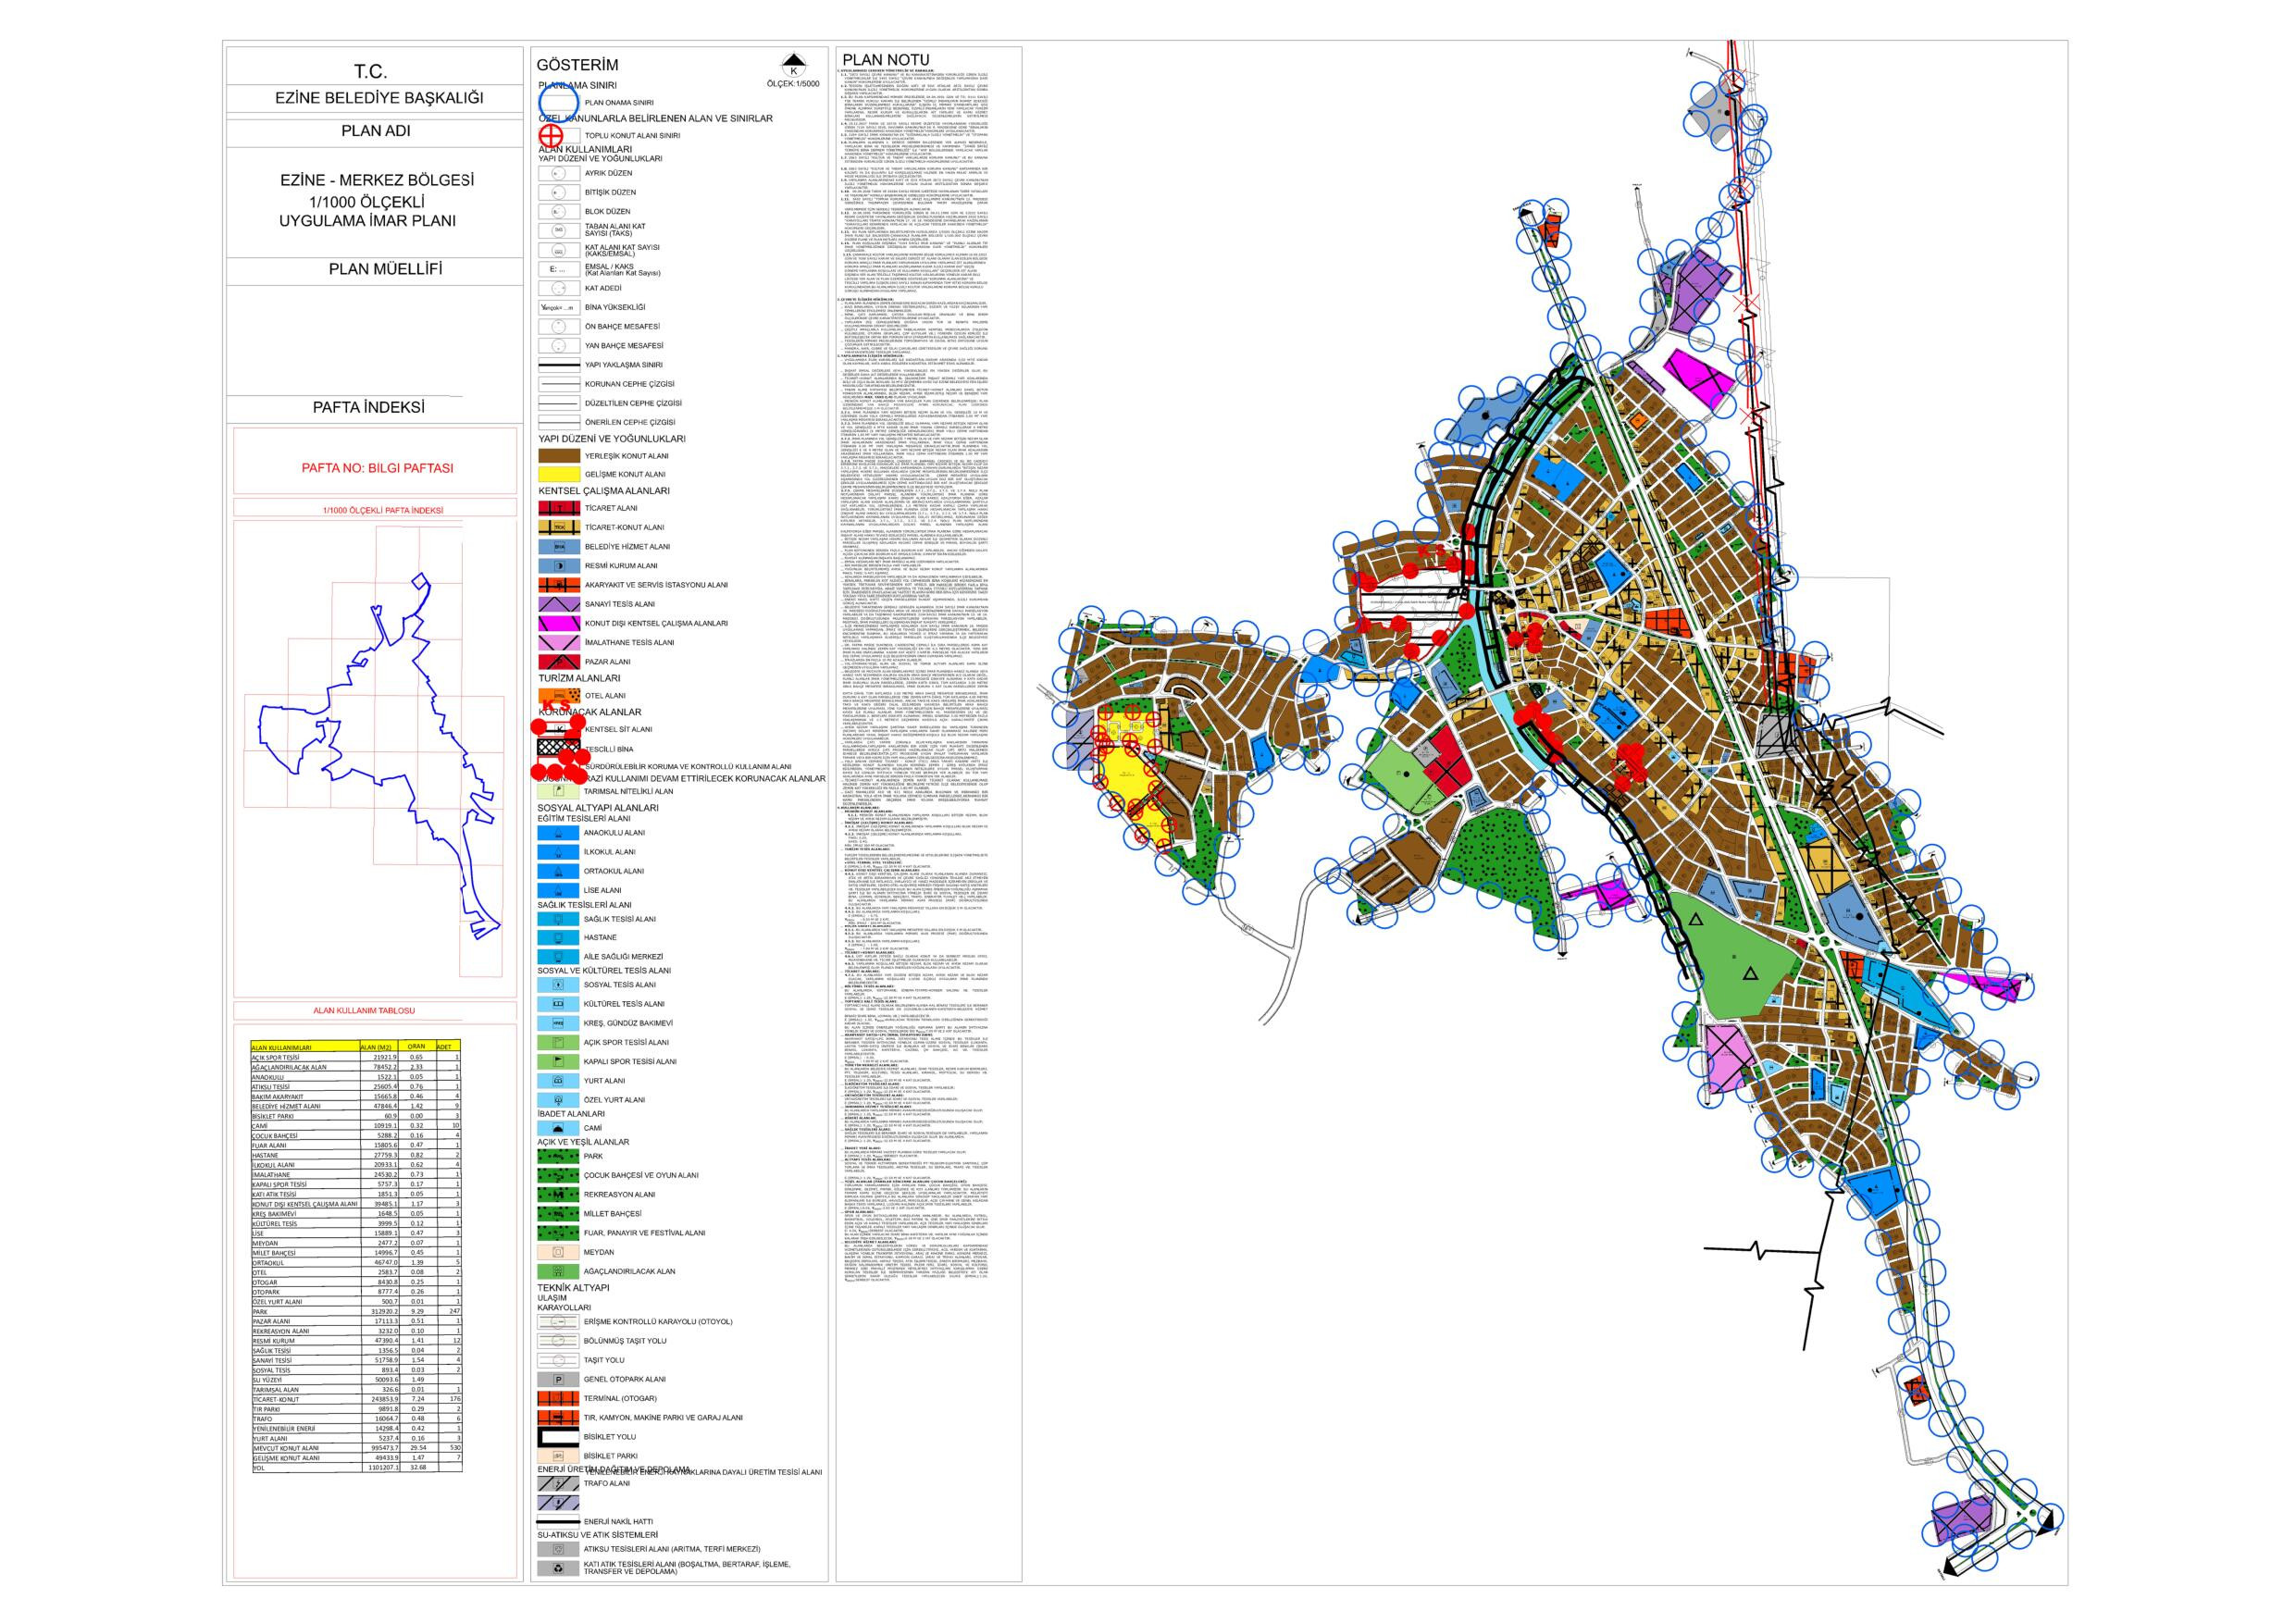Click the Ağaçlandırılacak Alan legend label

point(630,1272)
